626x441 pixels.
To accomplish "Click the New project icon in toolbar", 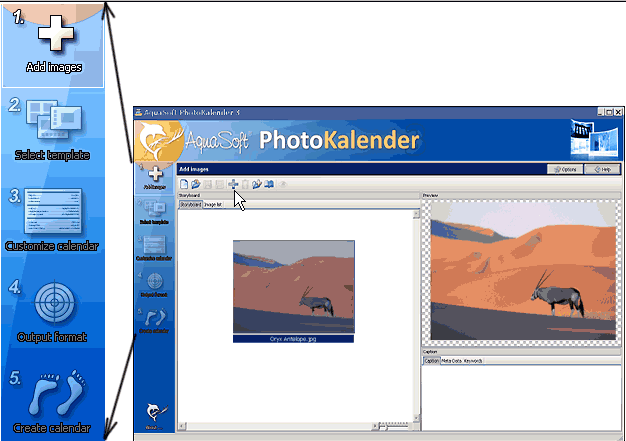I will click(184, 184).
